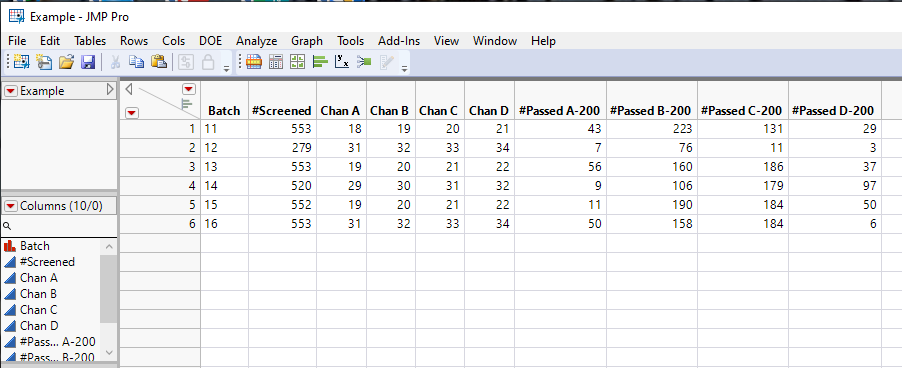Select row number 6 in the table

click(160, 224)
